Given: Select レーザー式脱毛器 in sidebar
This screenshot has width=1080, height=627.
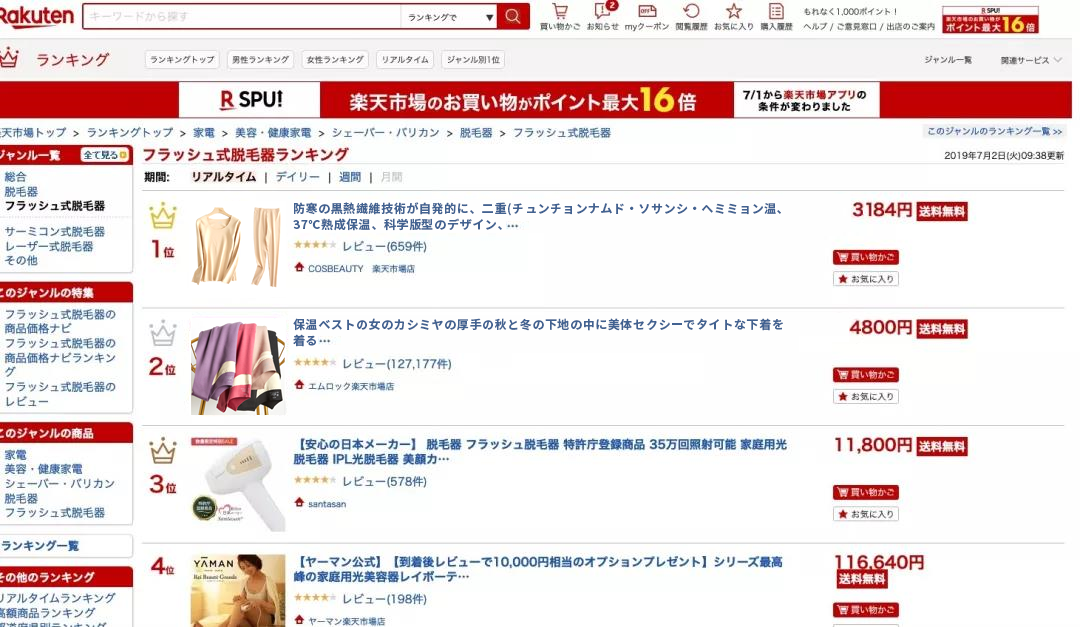Looking at the screenshot, I should [x=49, y=246].
